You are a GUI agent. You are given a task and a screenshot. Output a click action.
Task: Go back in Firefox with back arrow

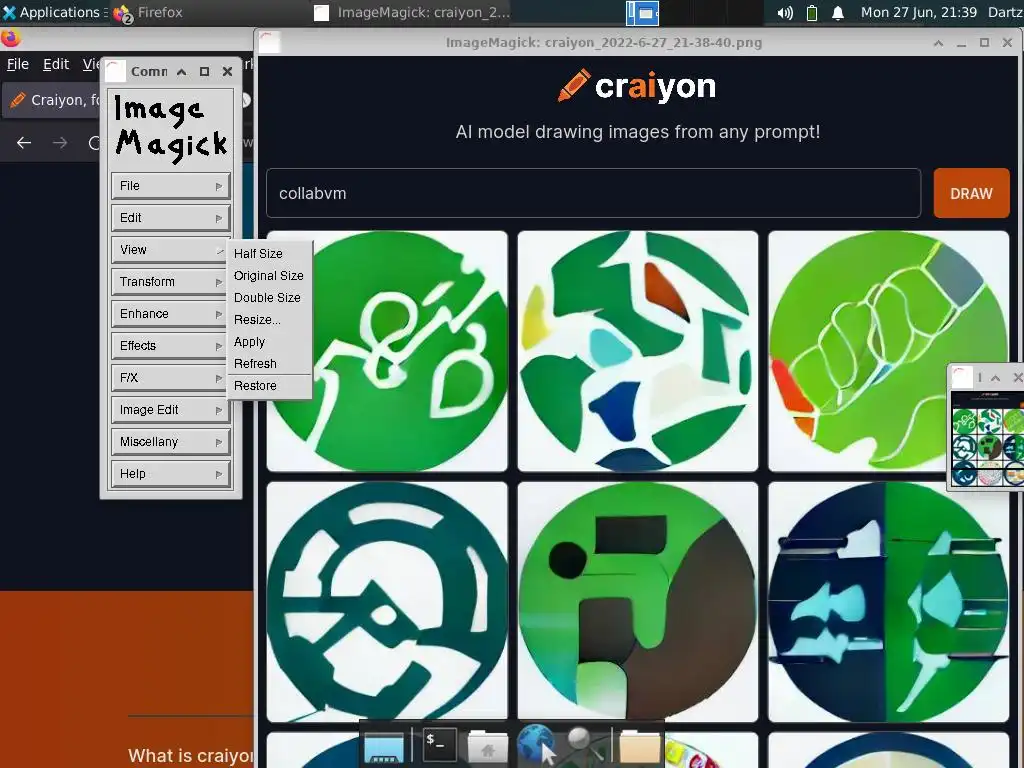[x=24, y=142]
